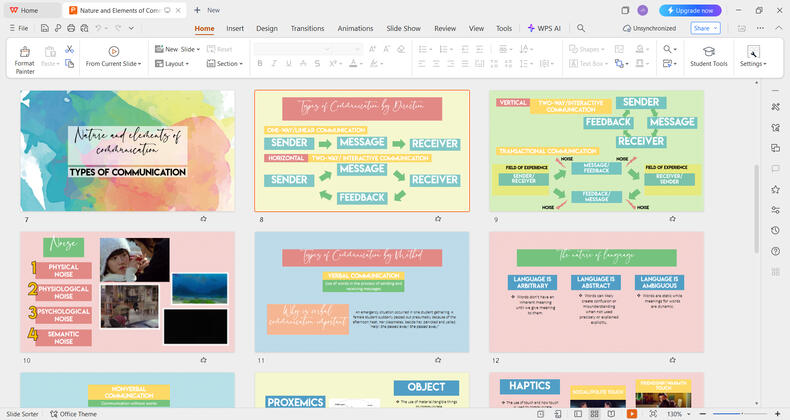Click the more options ellipsis button
Viewport: 790px width, 420px height.
760,28
